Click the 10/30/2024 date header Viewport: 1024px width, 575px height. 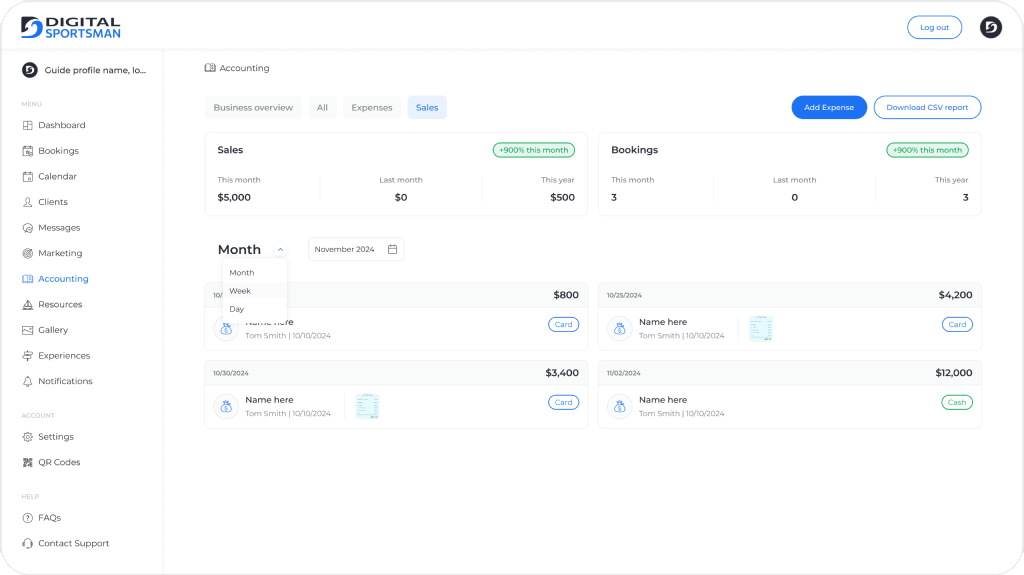point(231,373)
